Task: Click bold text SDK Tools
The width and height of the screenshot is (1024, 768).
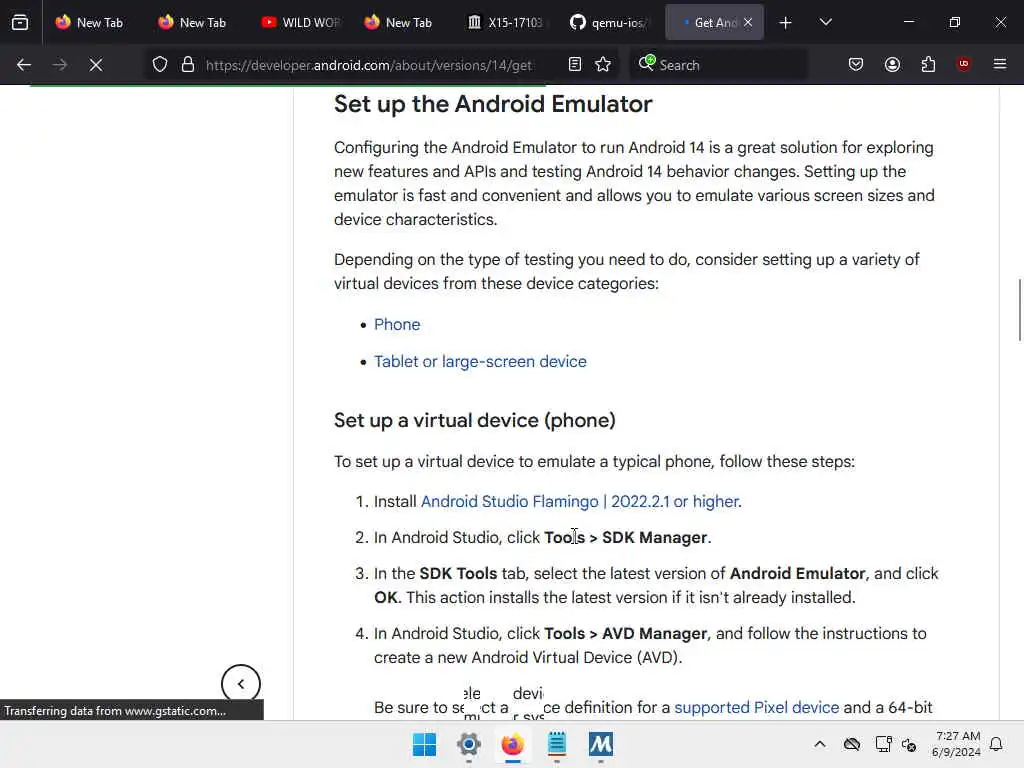Action: tap(458, 573)
